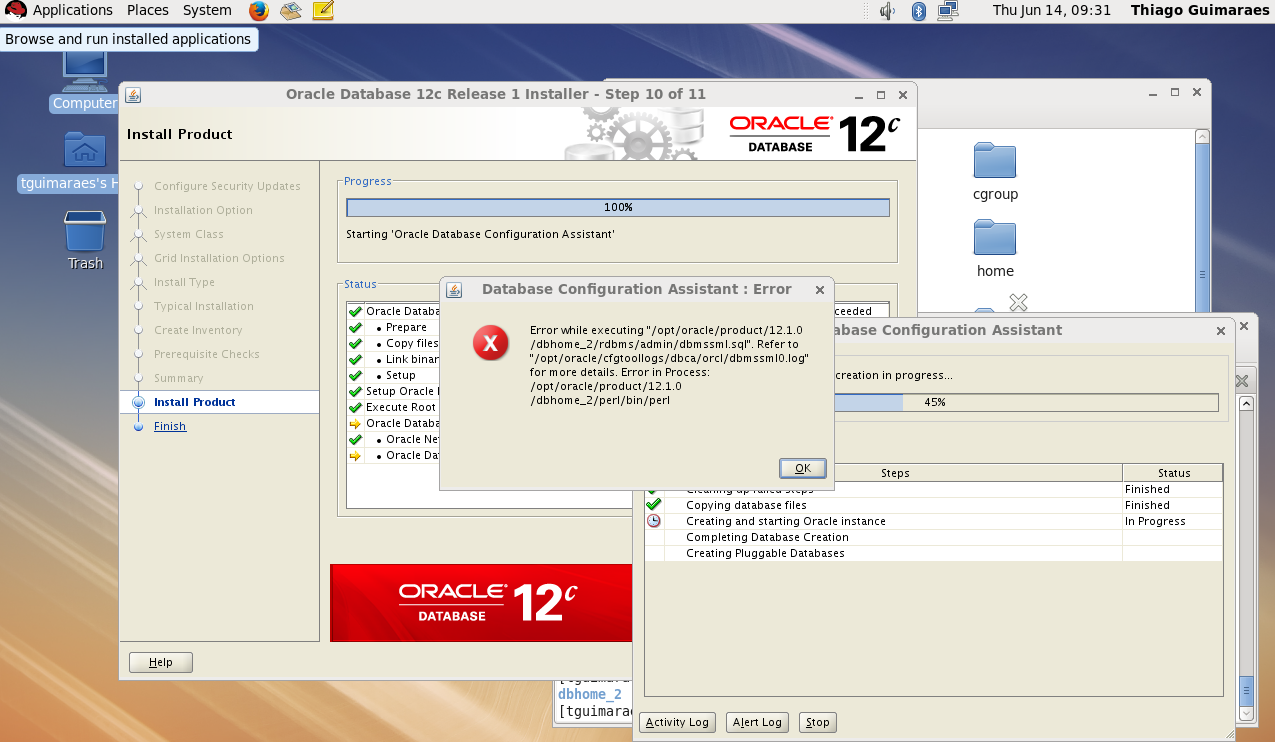Click the yellow arrow beside the Oracle Database step
The image size is (1275, 743).
[355, 423]
